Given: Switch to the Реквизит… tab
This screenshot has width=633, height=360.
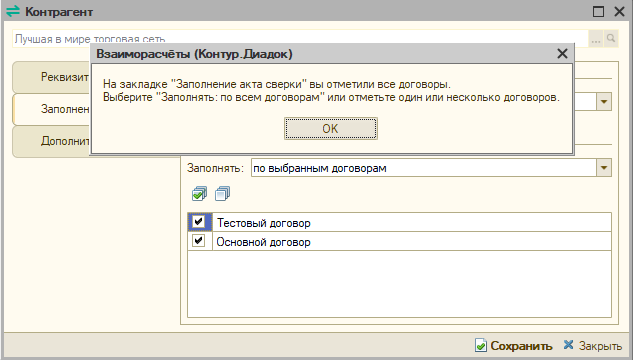Looking at the screenshot, I should point(52,77).
